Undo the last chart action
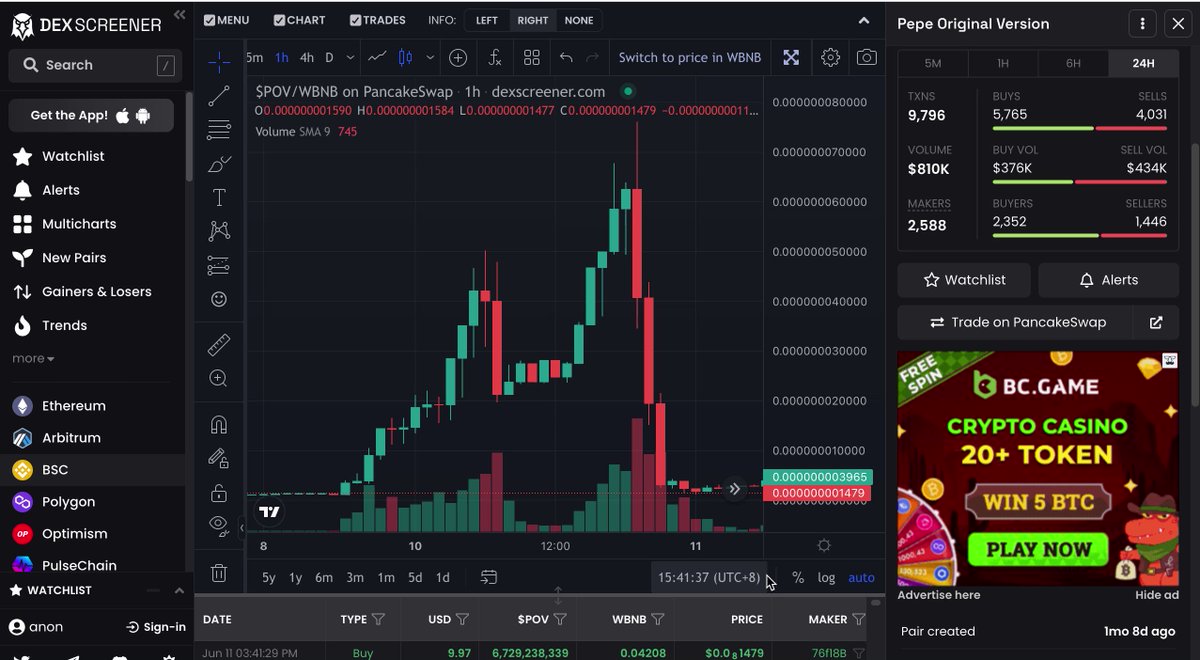 pyautogui.click(x=567, y=58)
